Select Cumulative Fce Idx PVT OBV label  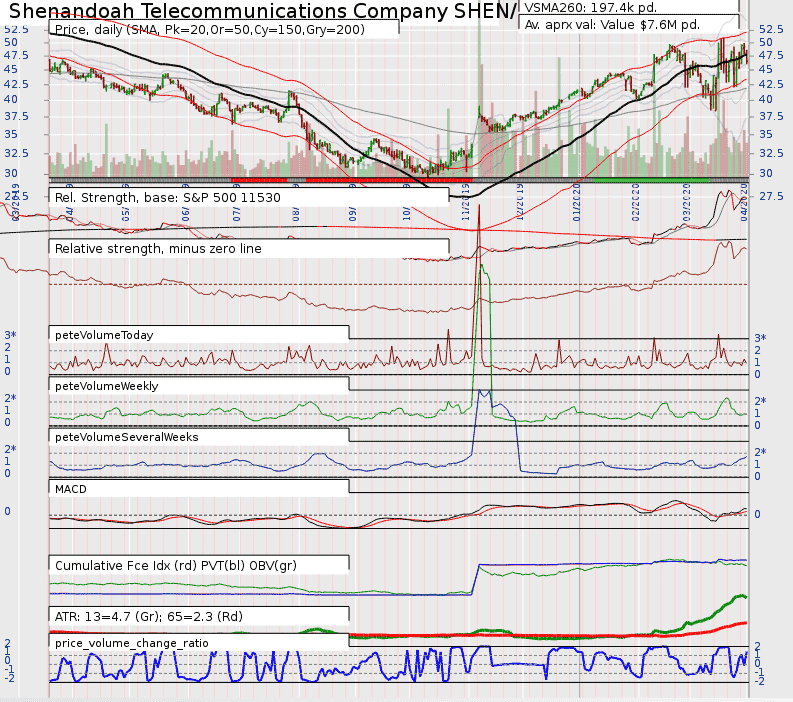[x=175, y=565]
